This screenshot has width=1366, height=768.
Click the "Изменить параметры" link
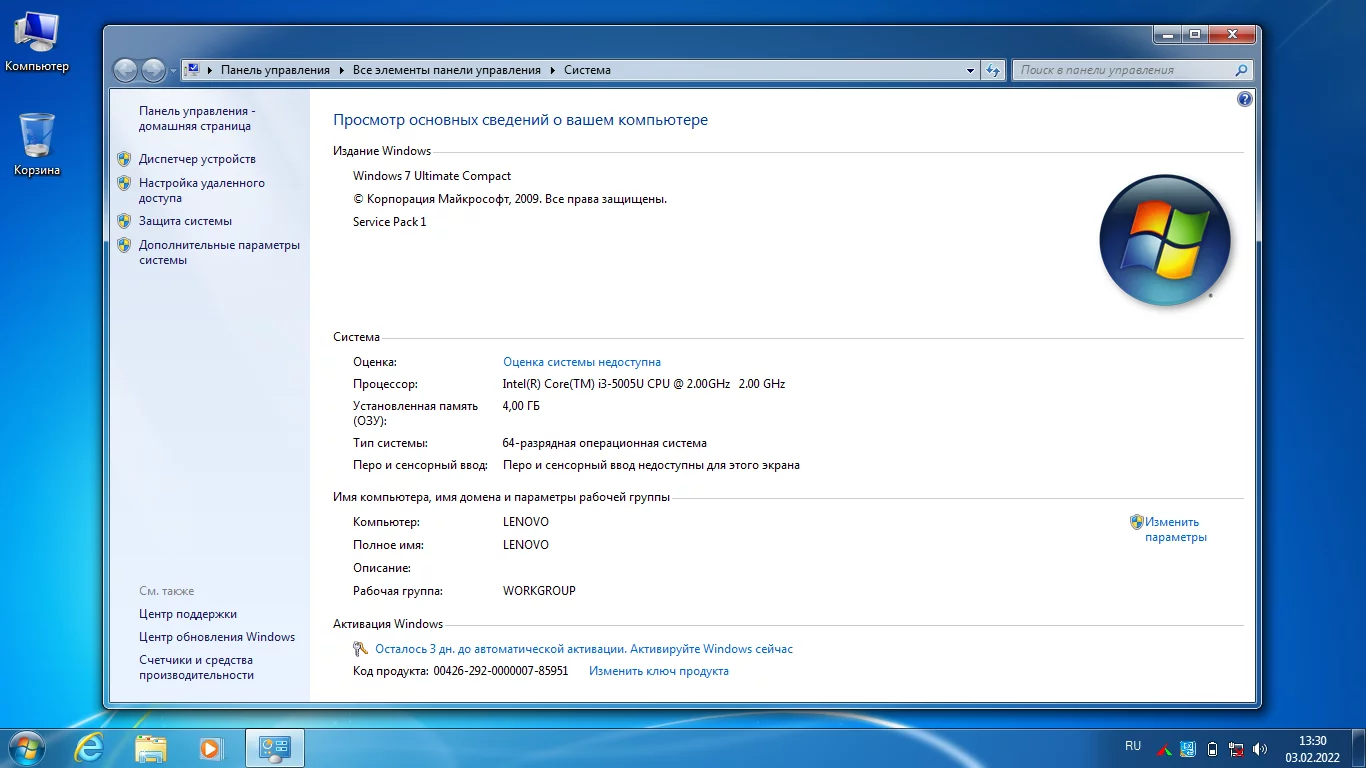1176,530
